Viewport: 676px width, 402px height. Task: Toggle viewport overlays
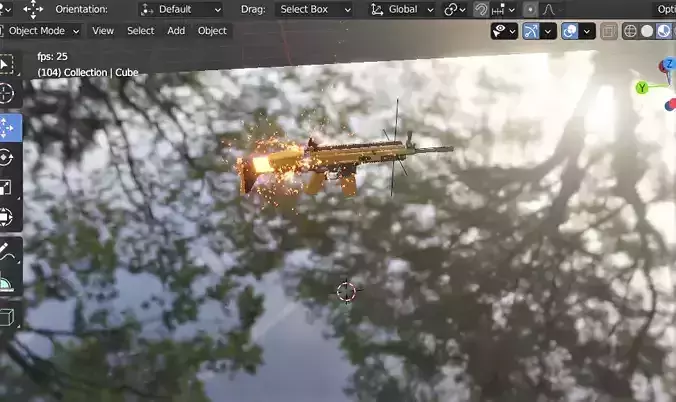click(570, 31)
